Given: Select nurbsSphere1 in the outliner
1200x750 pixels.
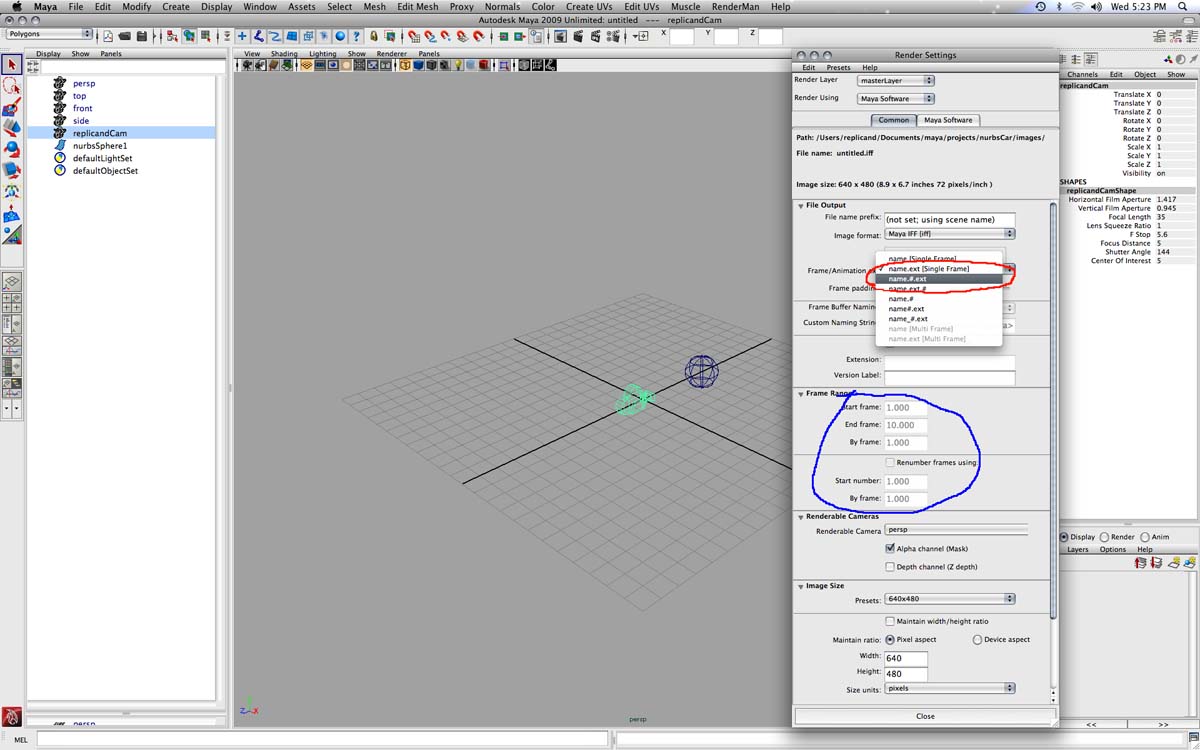Looking at the screenshot, I should coord(100,146).
